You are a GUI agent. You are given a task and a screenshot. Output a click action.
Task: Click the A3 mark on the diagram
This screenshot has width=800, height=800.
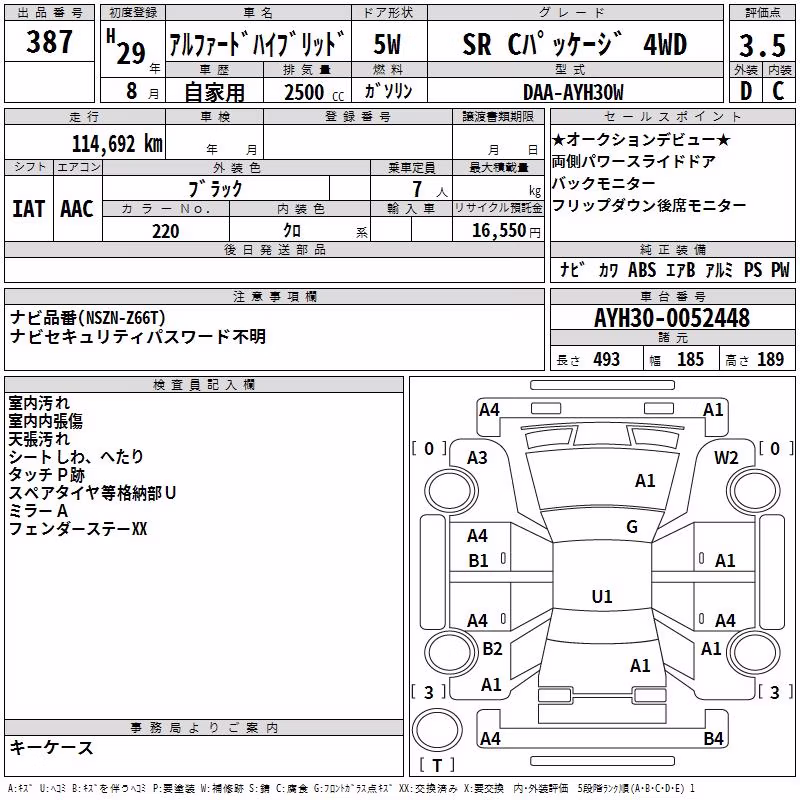pos(477,458)
